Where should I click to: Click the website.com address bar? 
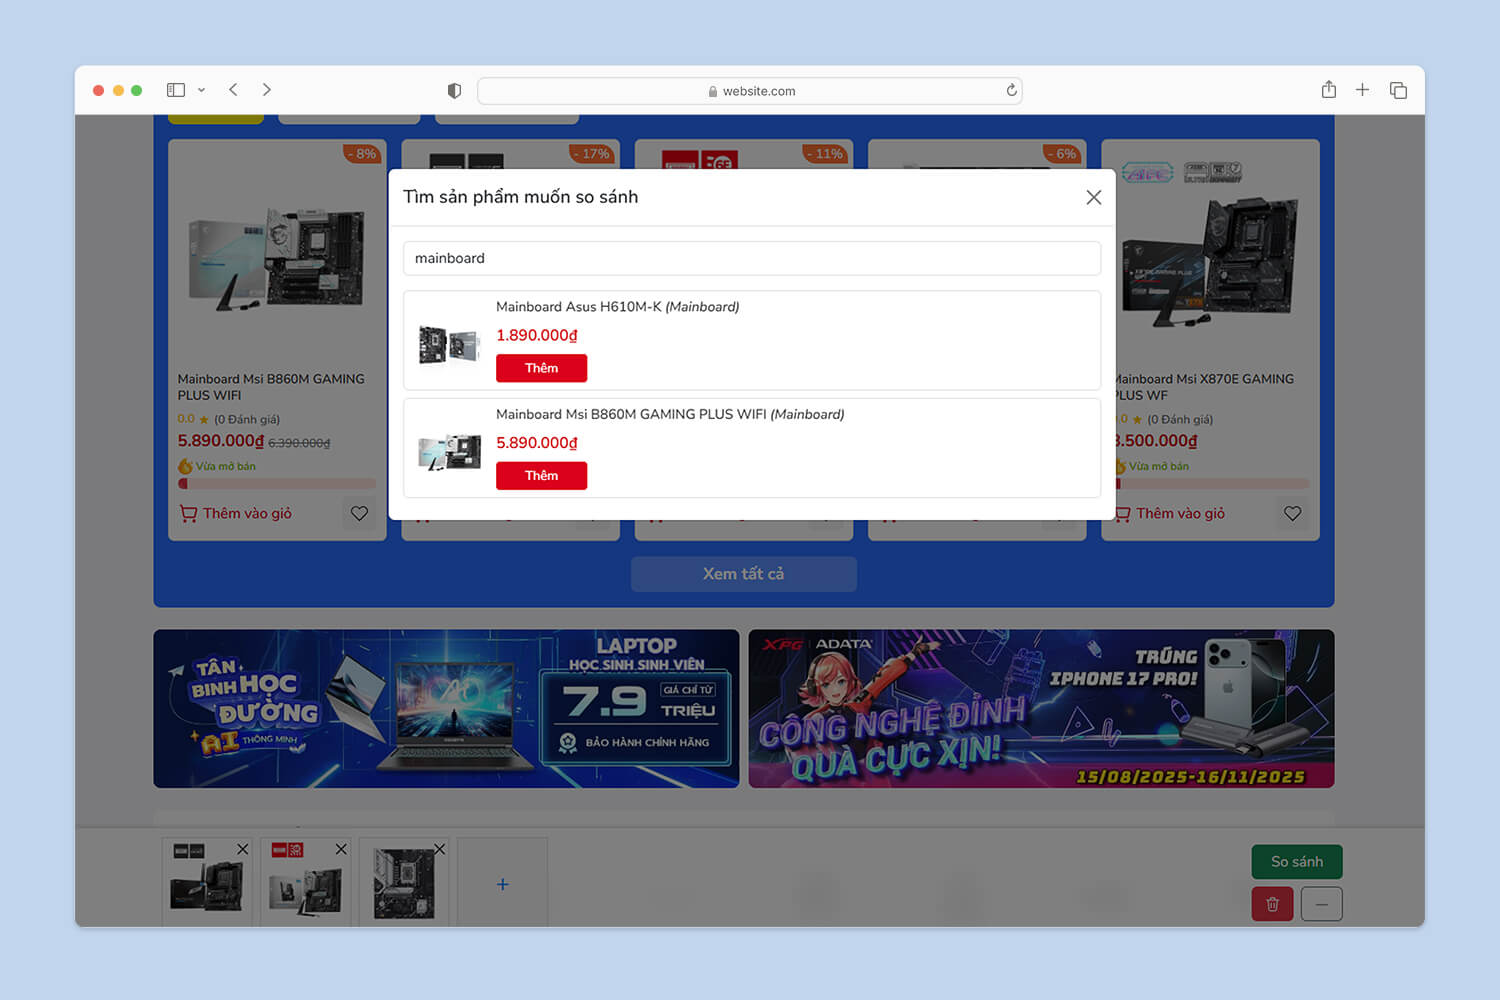[x=750, y=91]
